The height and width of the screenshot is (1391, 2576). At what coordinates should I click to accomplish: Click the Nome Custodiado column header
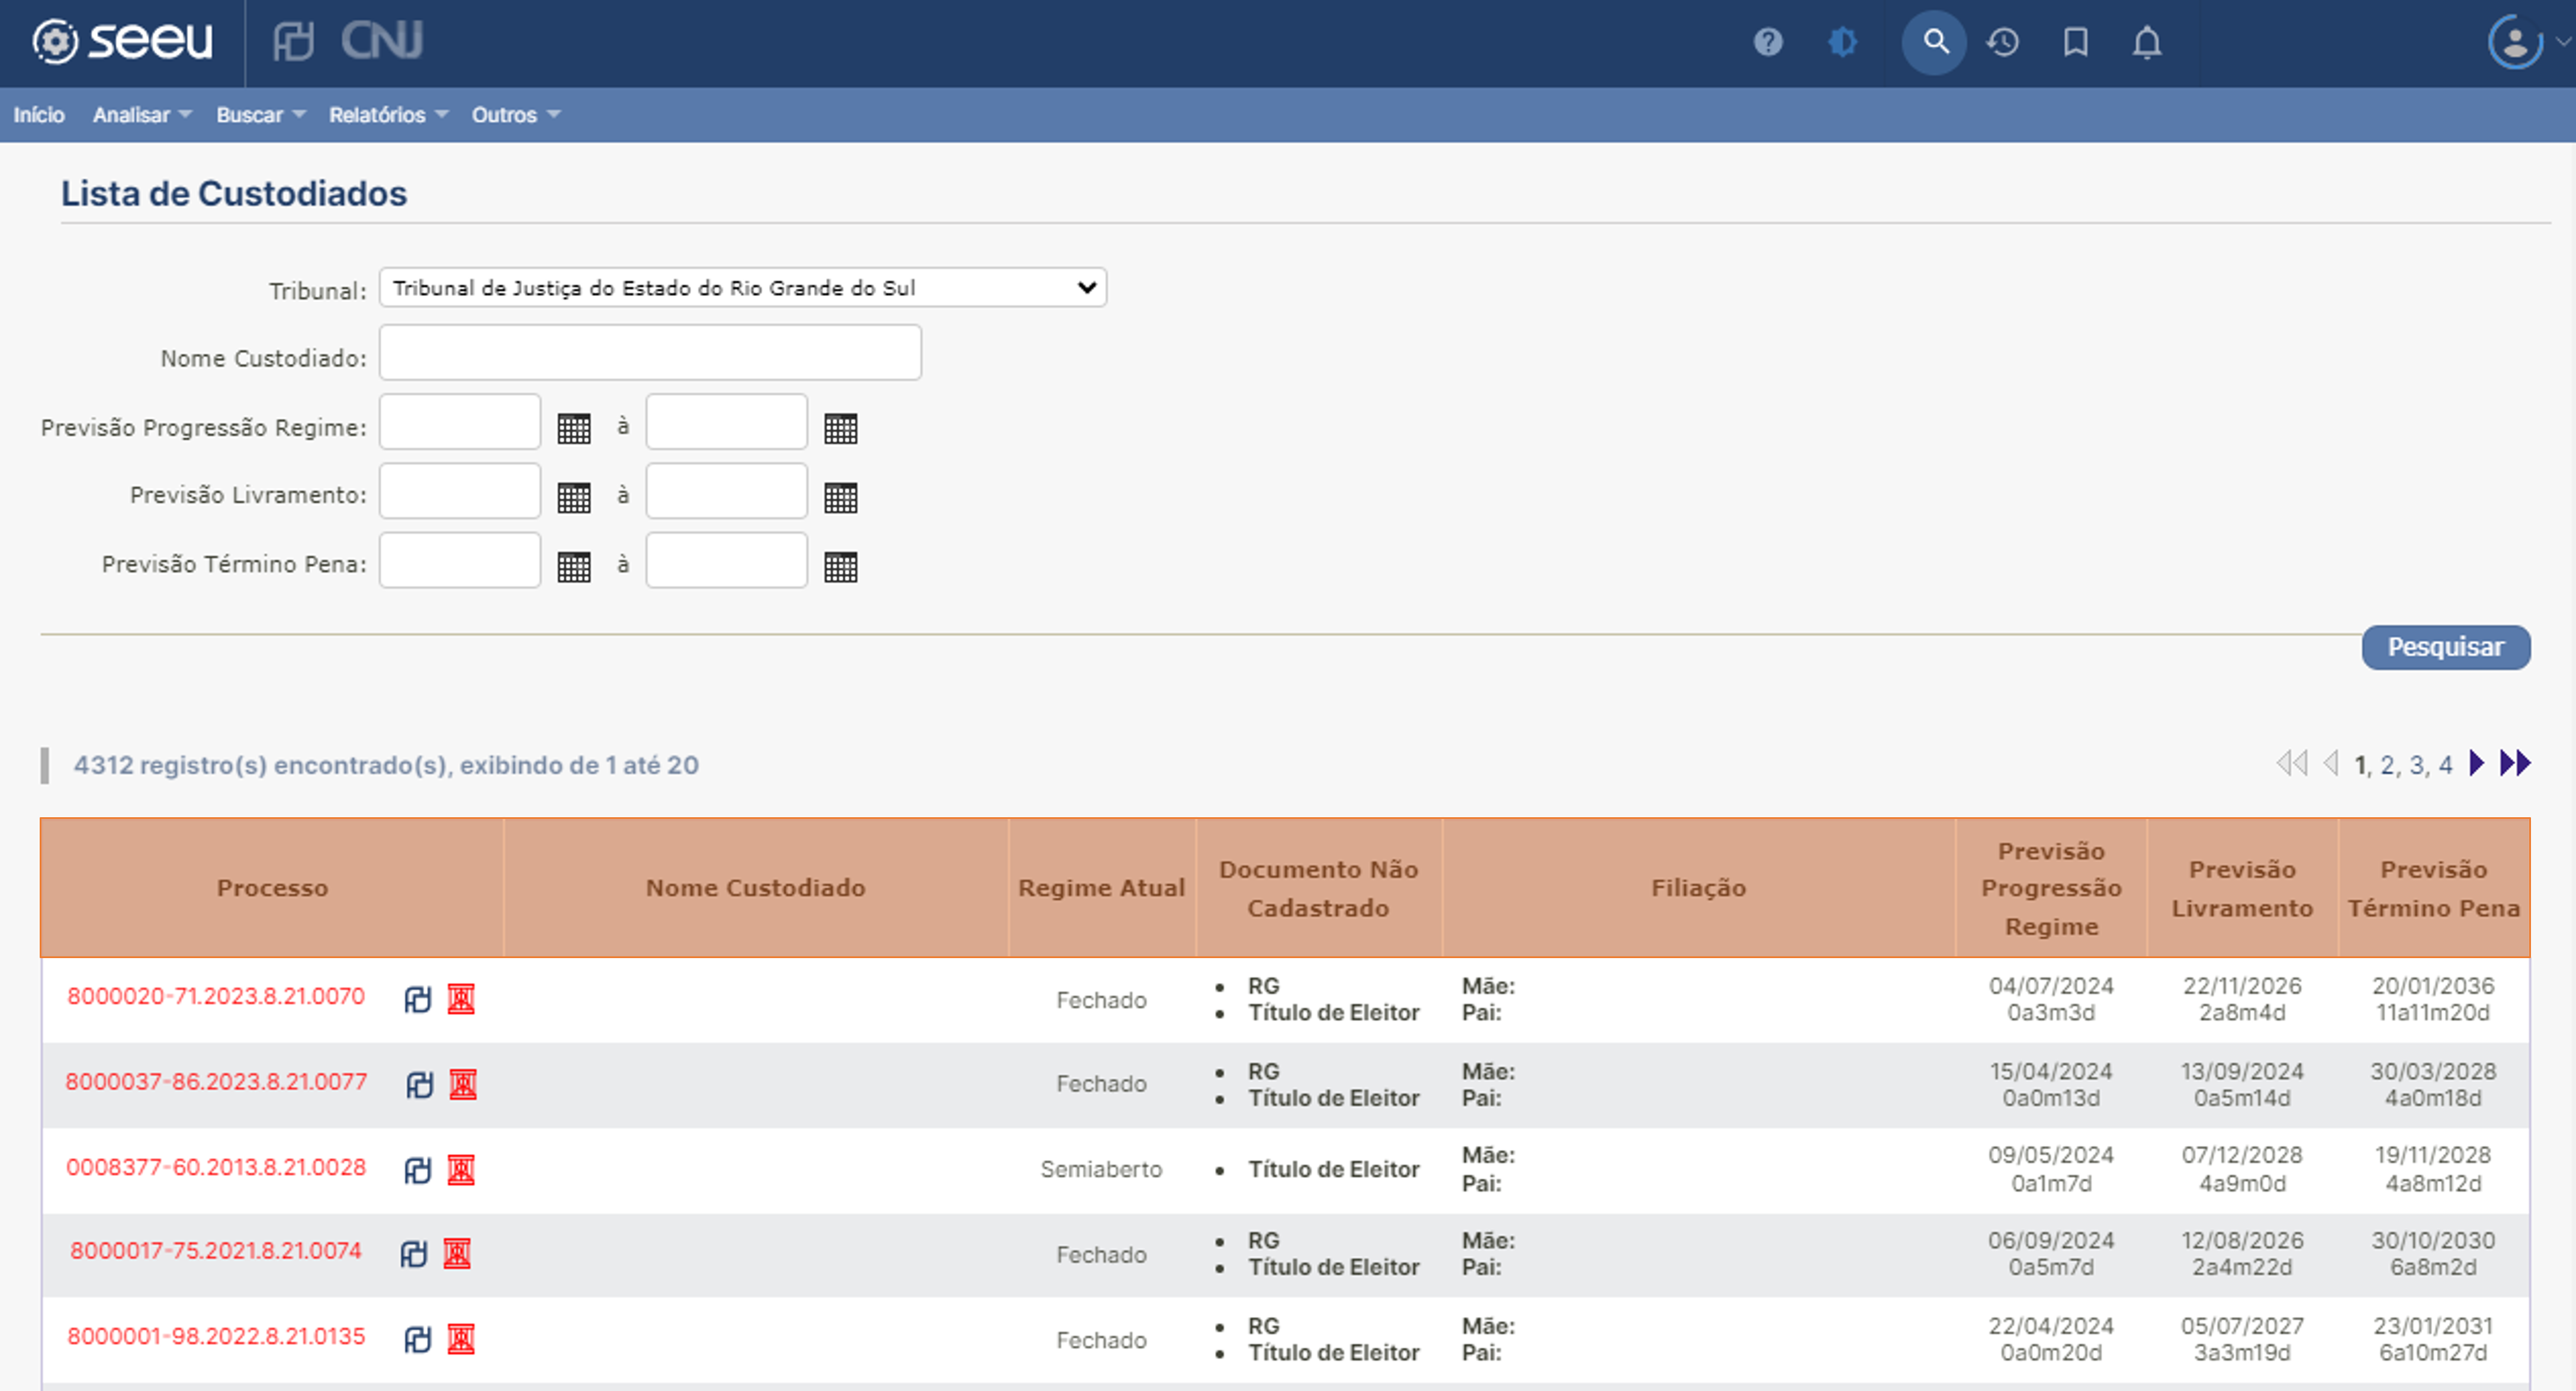point(756,888)
